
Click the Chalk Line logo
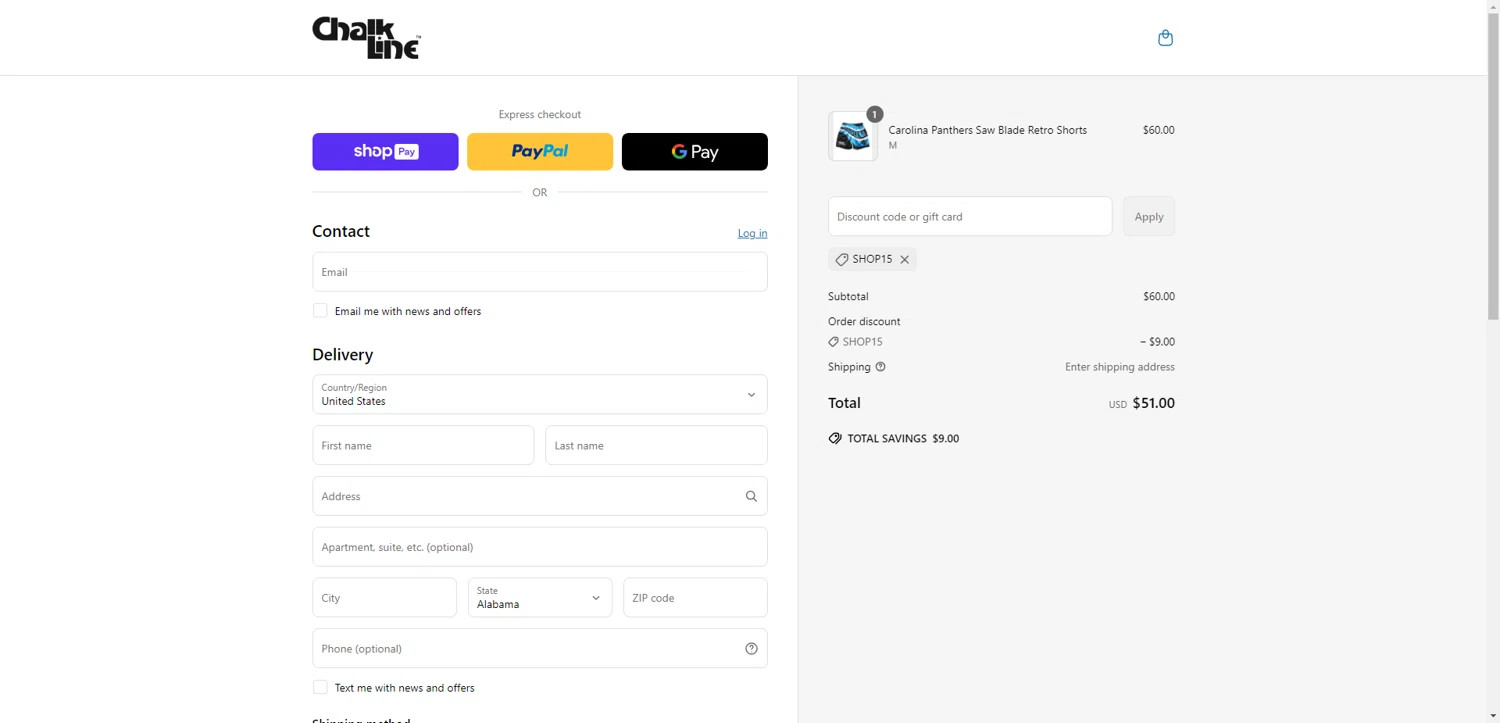[367, 38]
